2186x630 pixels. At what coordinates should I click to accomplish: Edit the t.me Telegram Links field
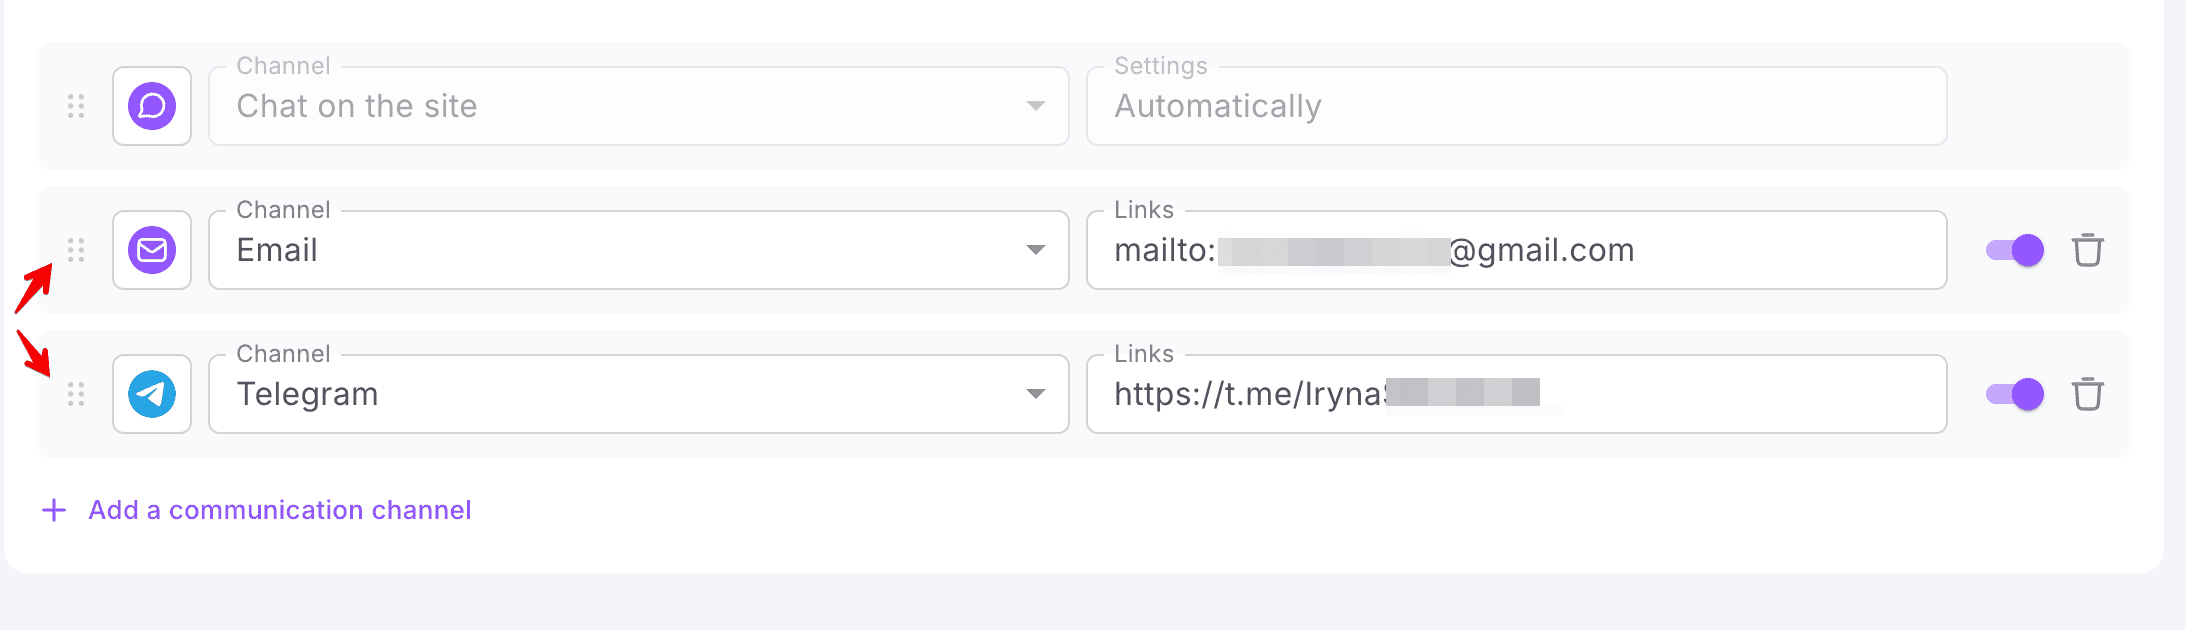(1516, 394)
